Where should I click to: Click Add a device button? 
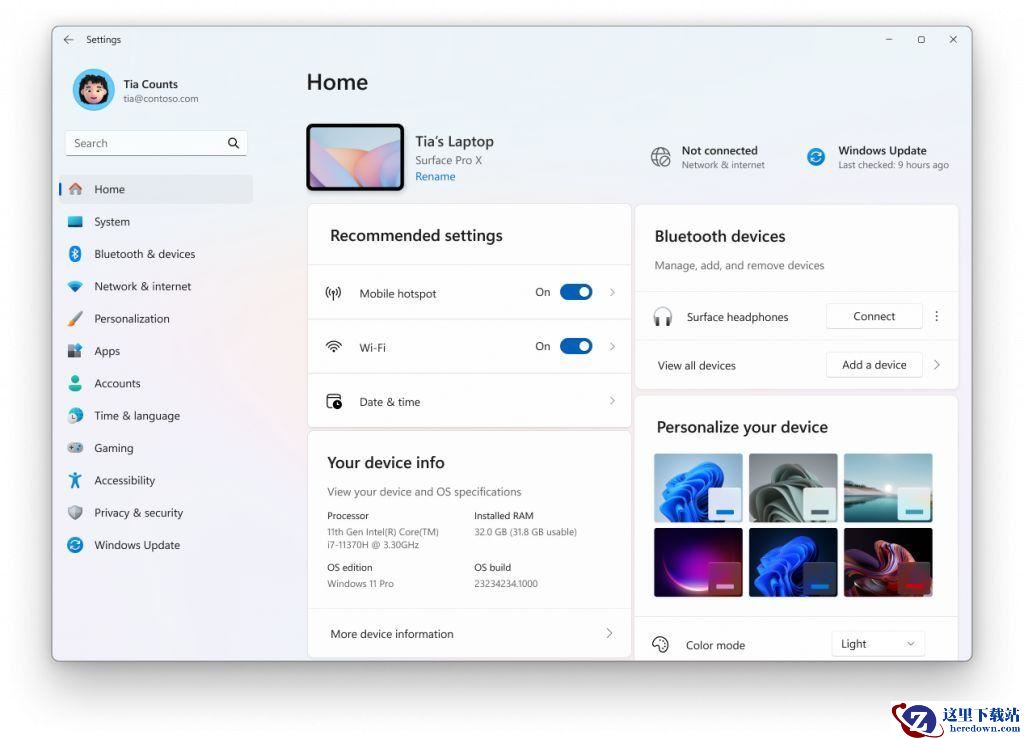point(874,365)
